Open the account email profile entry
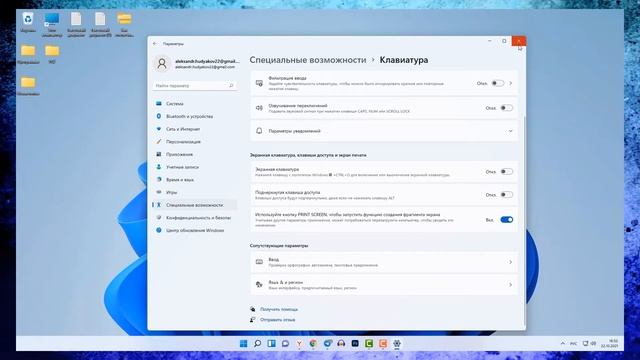This screenshot has width=640, height=360. pyautogui.click(x=196, y=64)
